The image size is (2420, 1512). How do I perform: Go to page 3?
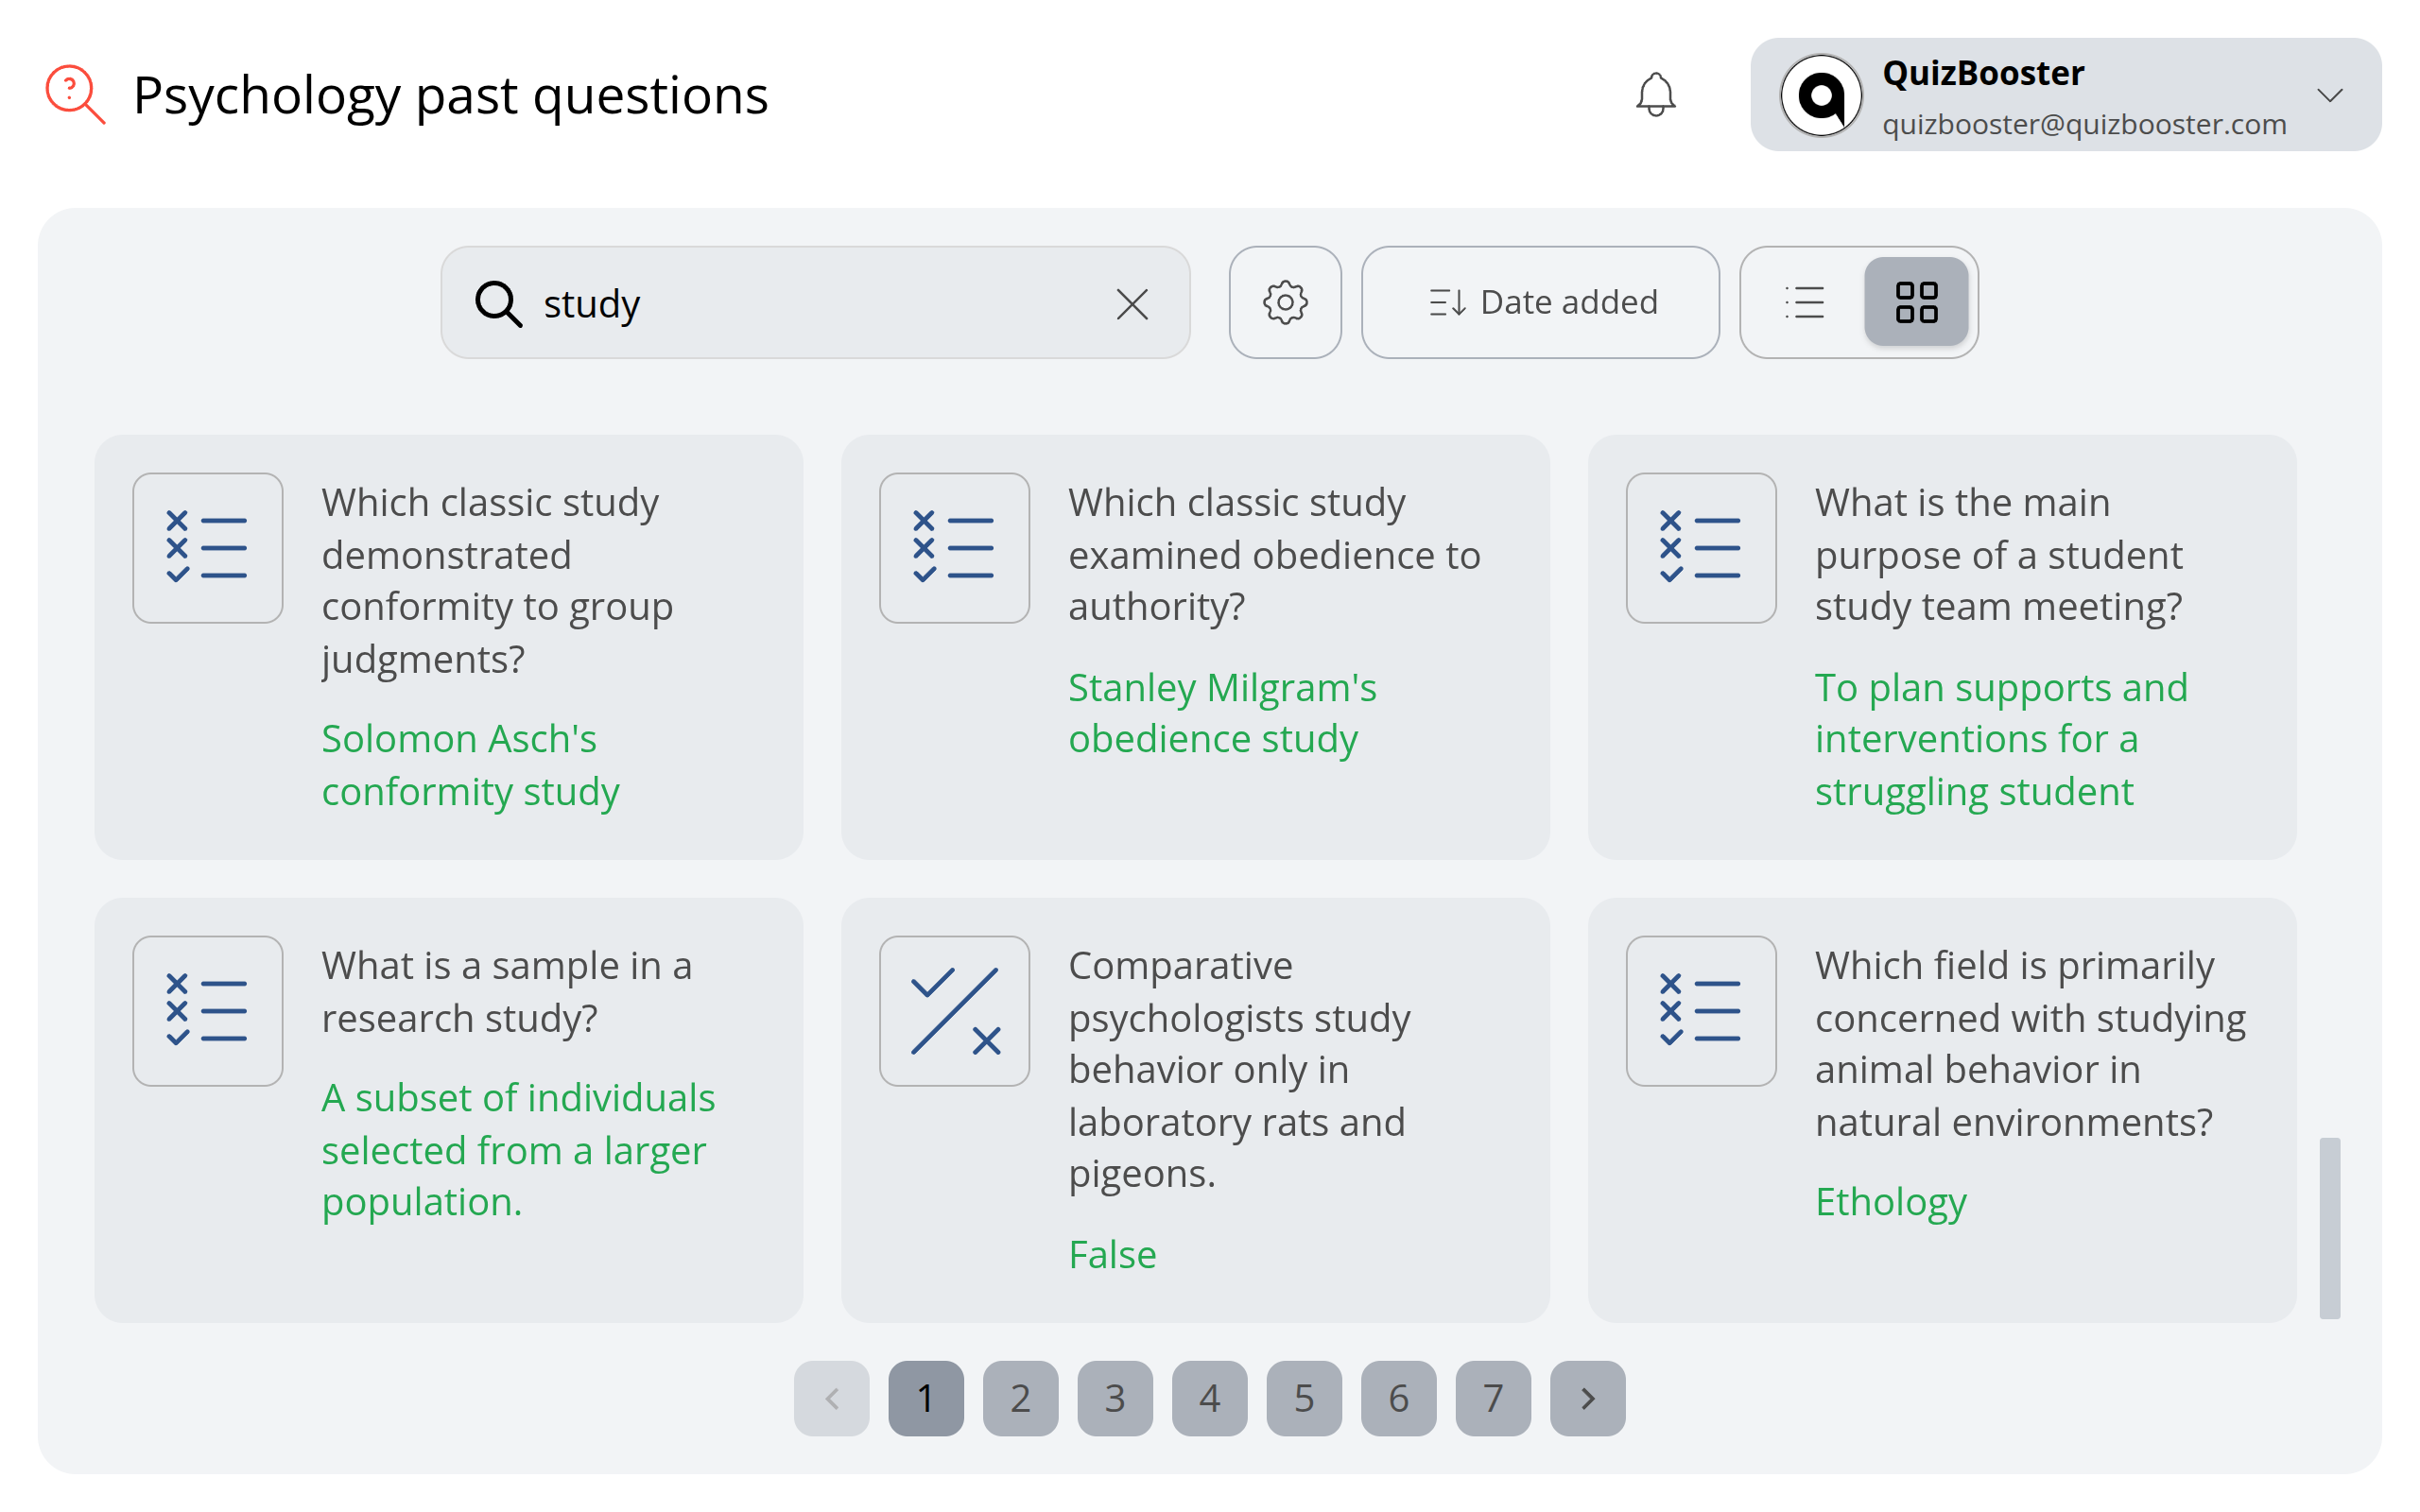tap(1115, 1398)
